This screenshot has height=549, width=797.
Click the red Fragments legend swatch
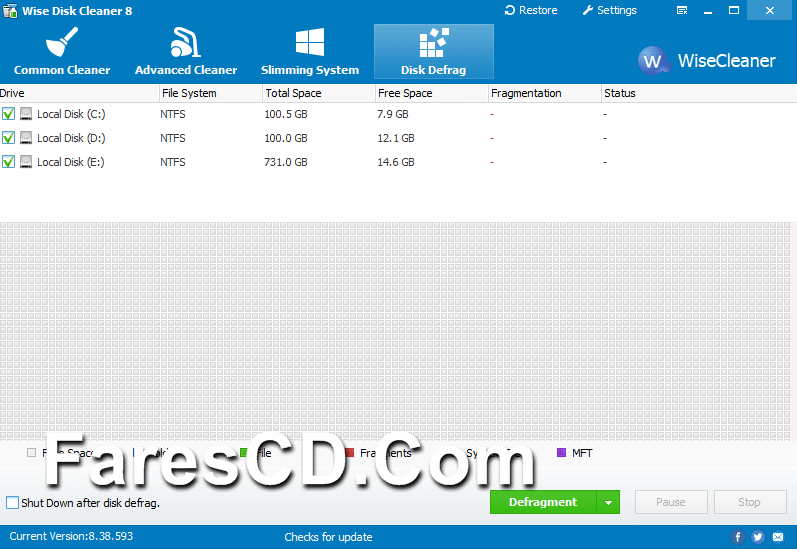(349, 452)
